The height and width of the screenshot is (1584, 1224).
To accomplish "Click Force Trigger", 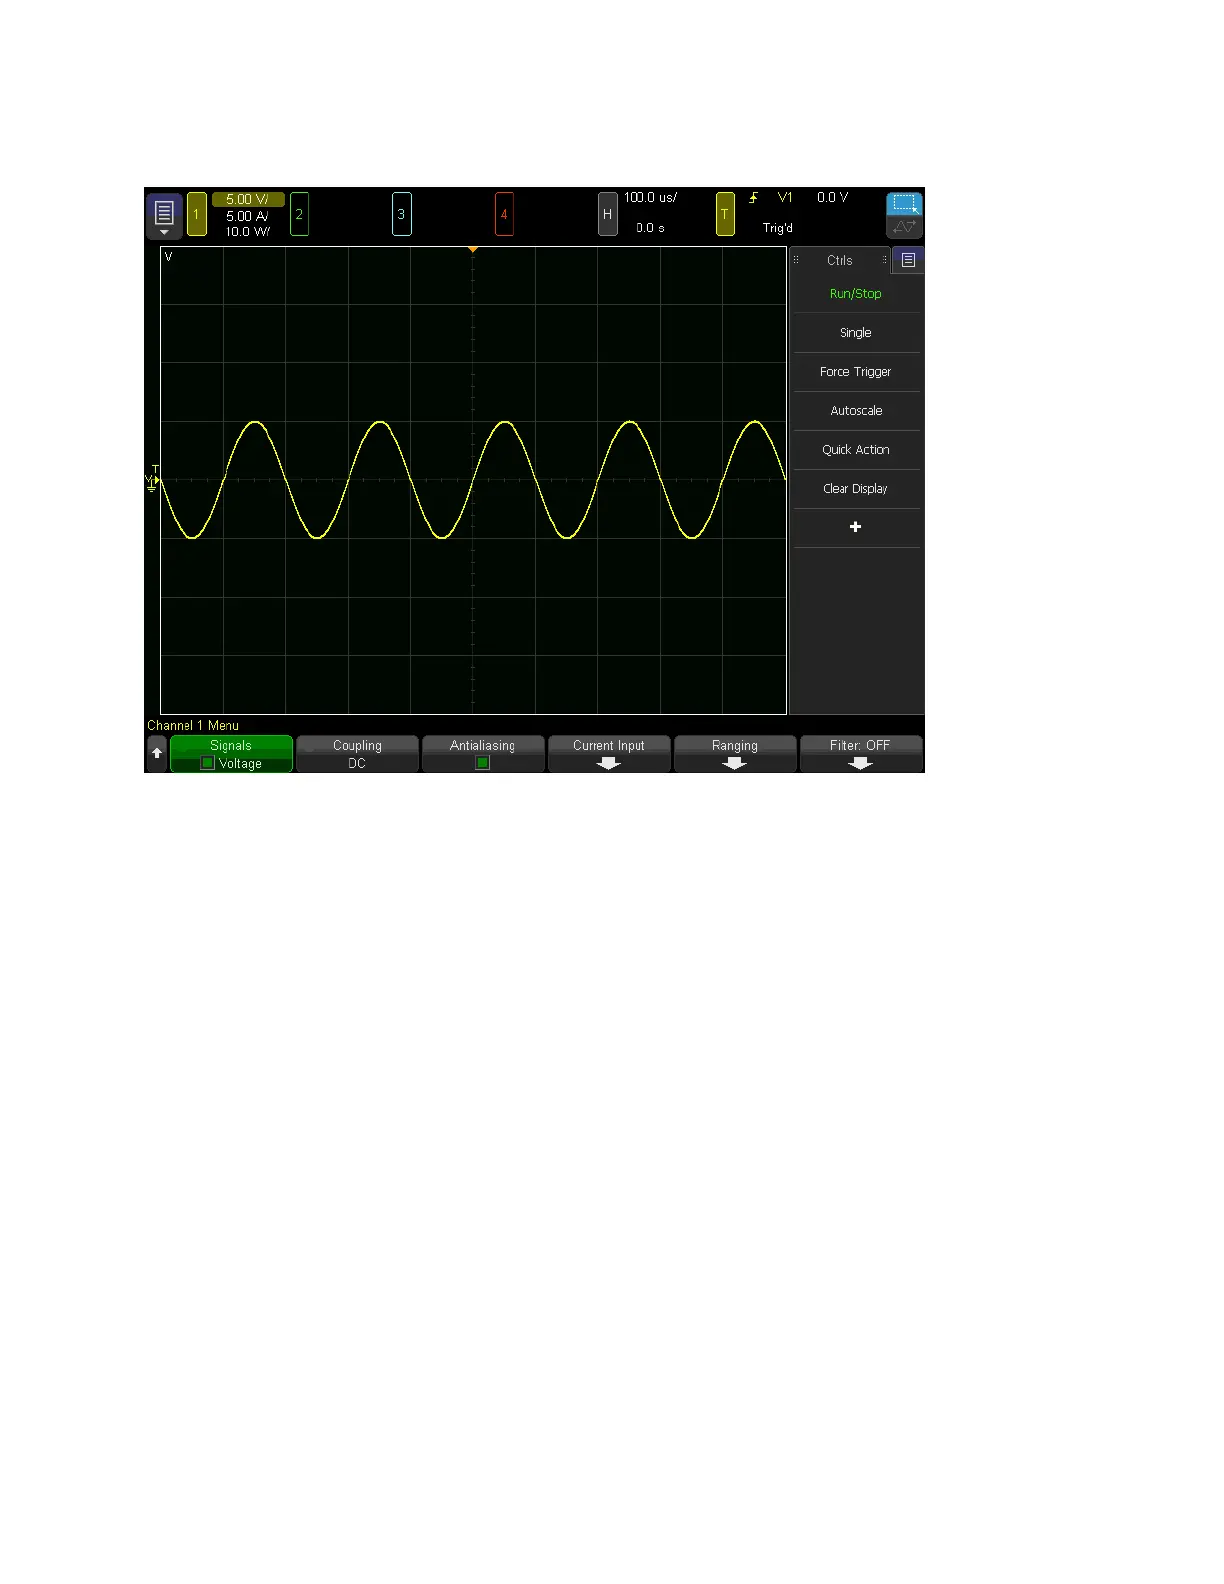I will point(856,372).
